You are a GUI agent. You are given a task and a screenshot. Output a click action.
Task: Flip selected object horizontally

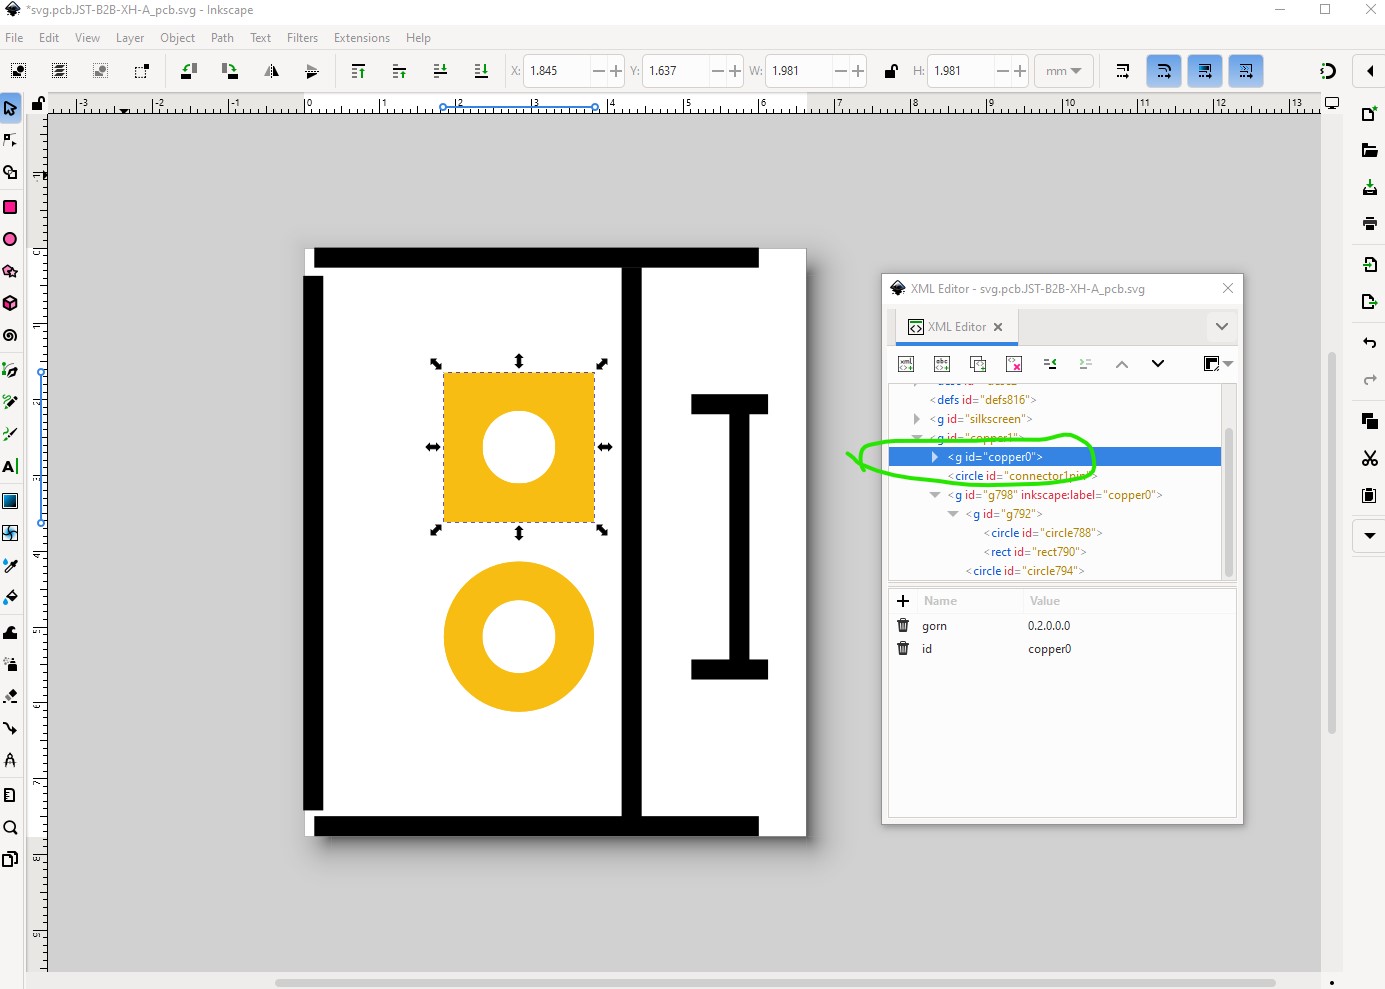271,71
